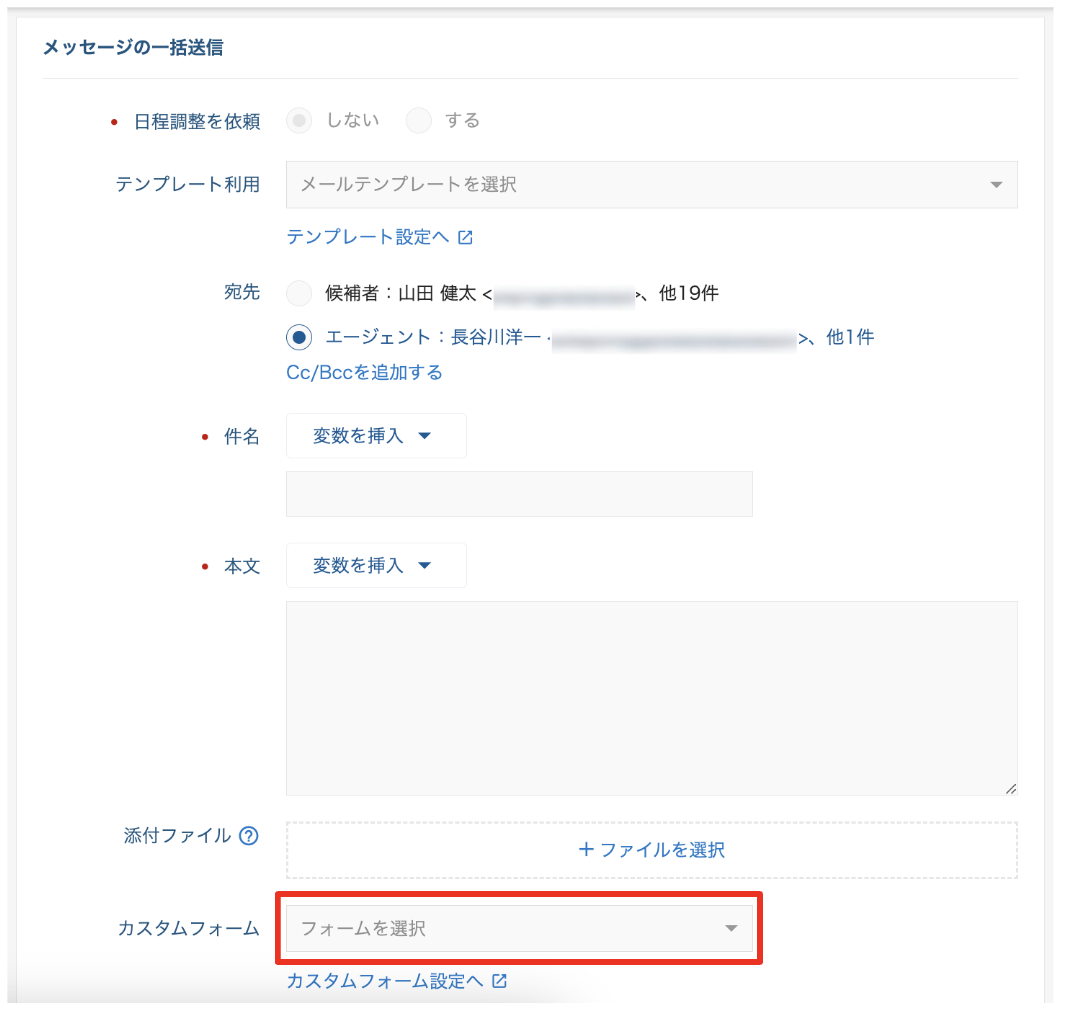This screenshot has width=1066, height=1010.
Task: Open 変数を挿入 dropdown for 件名
Action: 376,436
